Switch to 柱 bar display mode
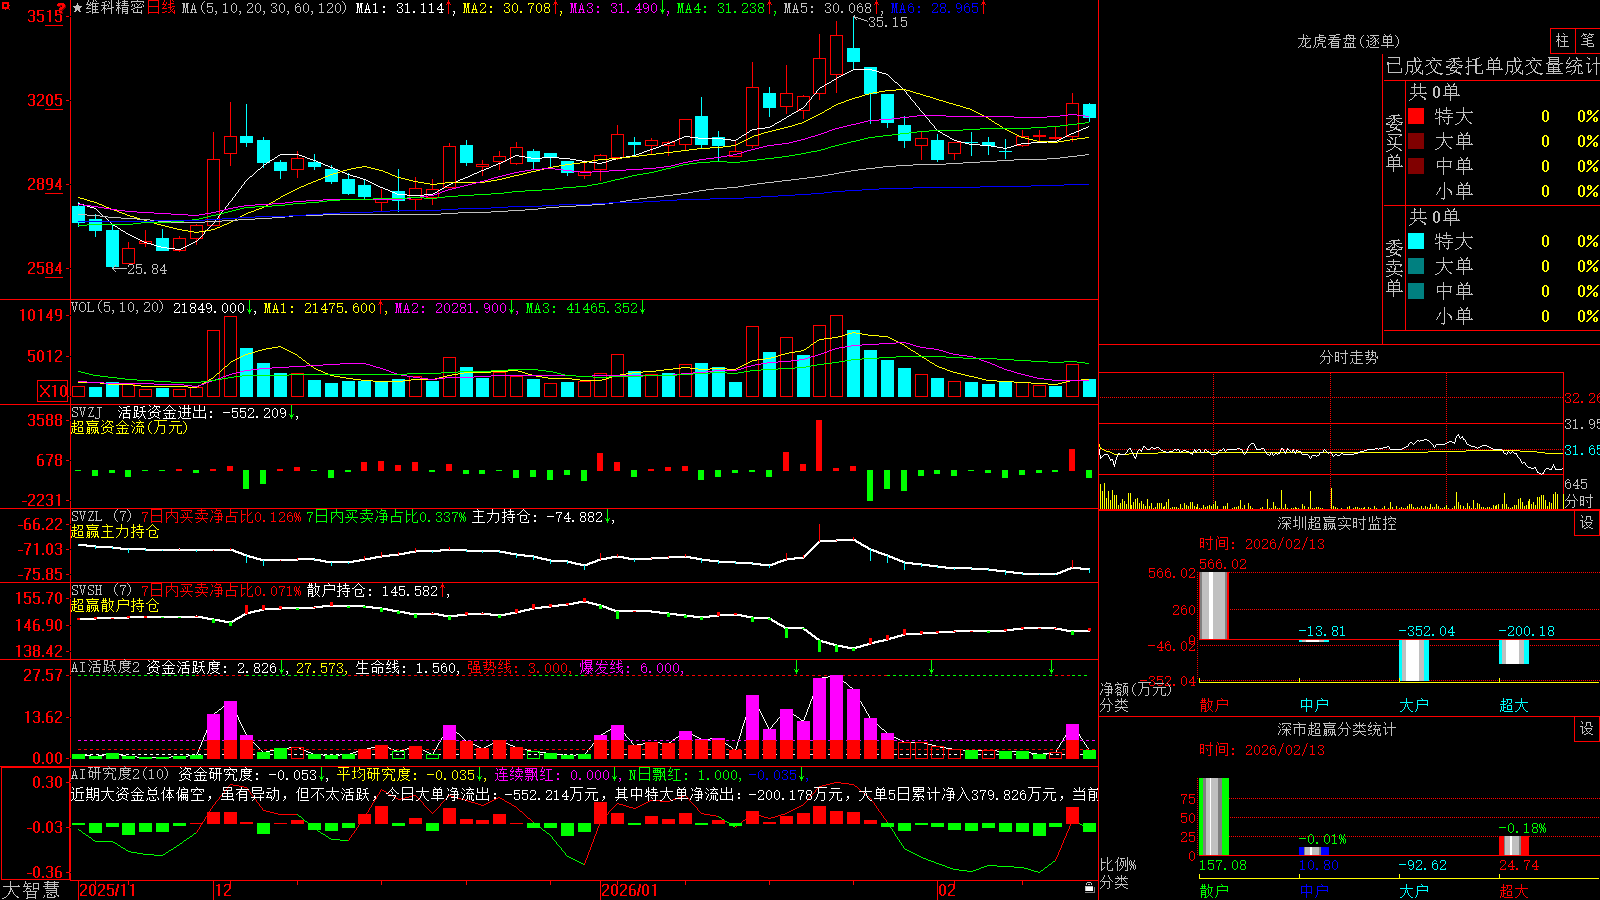Image resolution: width=1600 pixels, height=900 pixels. 1562,40
